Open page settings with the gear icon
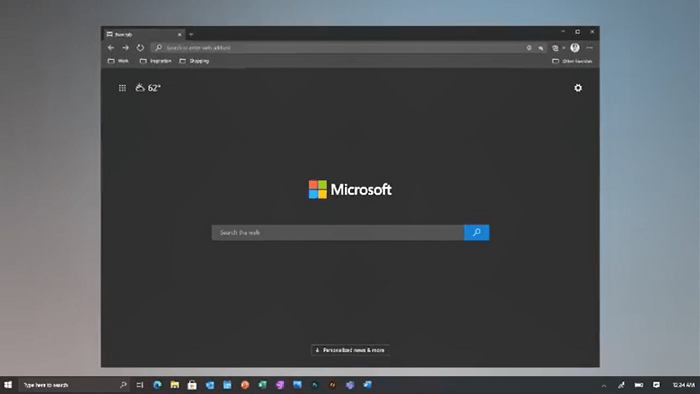 point(578,88)
